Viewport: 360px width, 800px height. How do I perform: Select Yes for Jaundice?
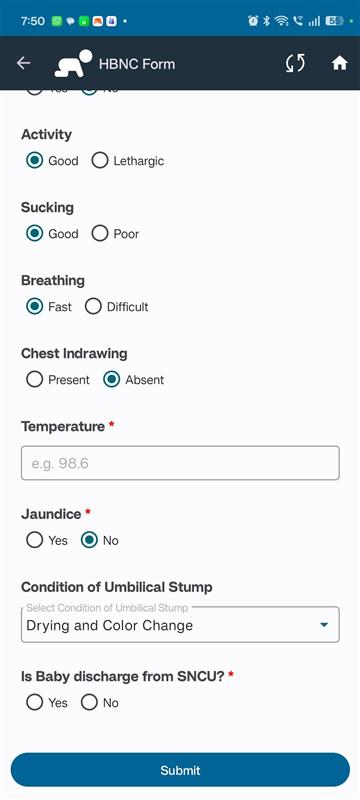[x=46, y=540]
